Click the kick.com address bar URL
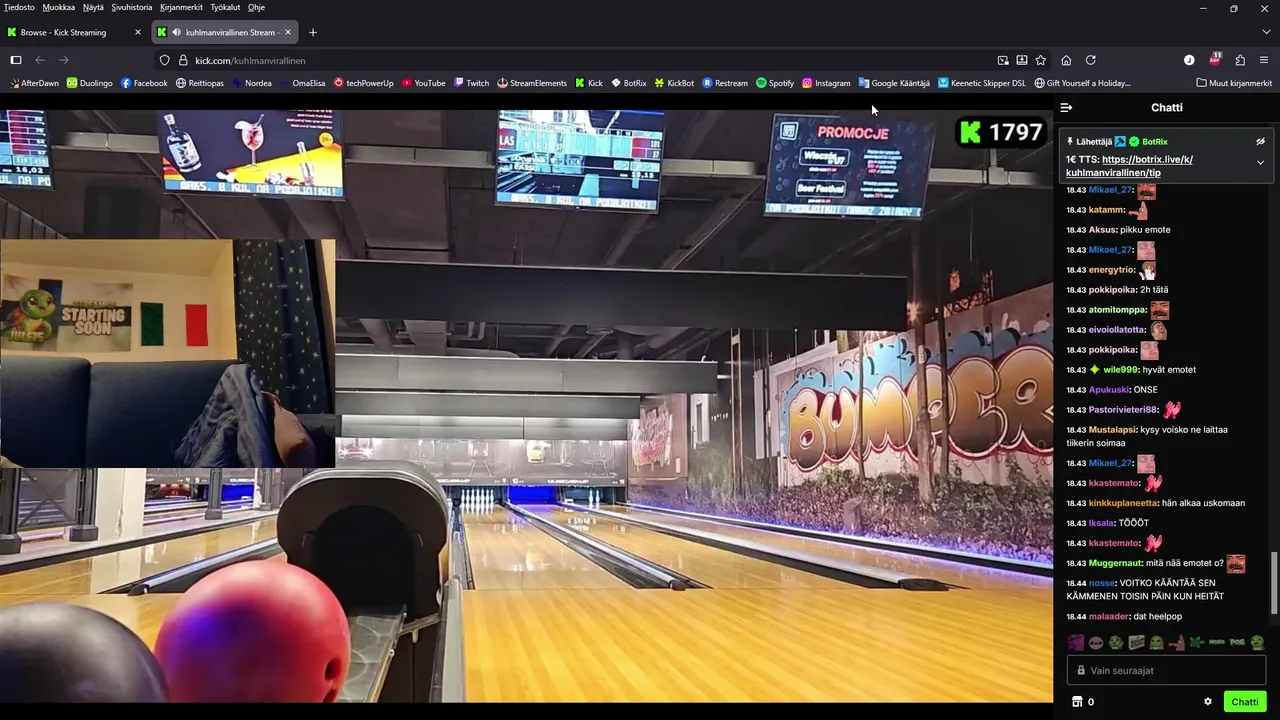This screenshot has width=1280, height=720. point(250,60)
